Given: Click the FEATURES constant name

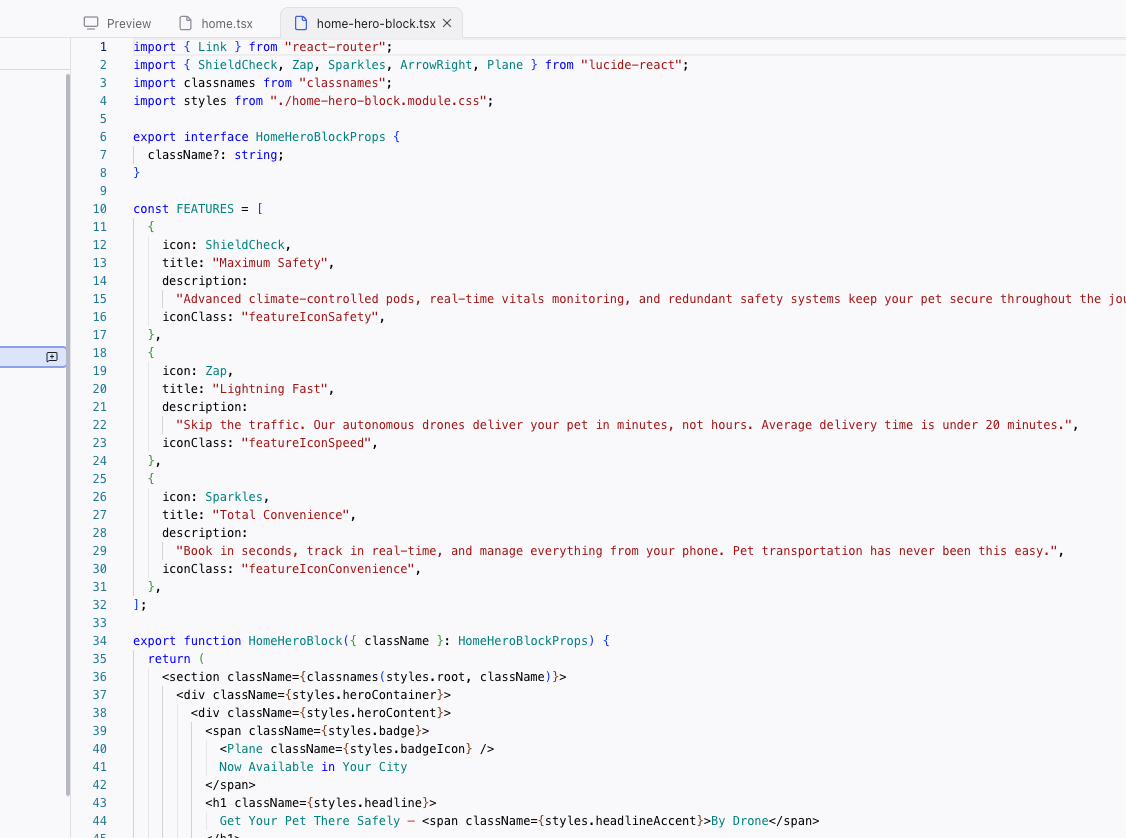Looking at the screenshot, I should [x=205, y=208].
